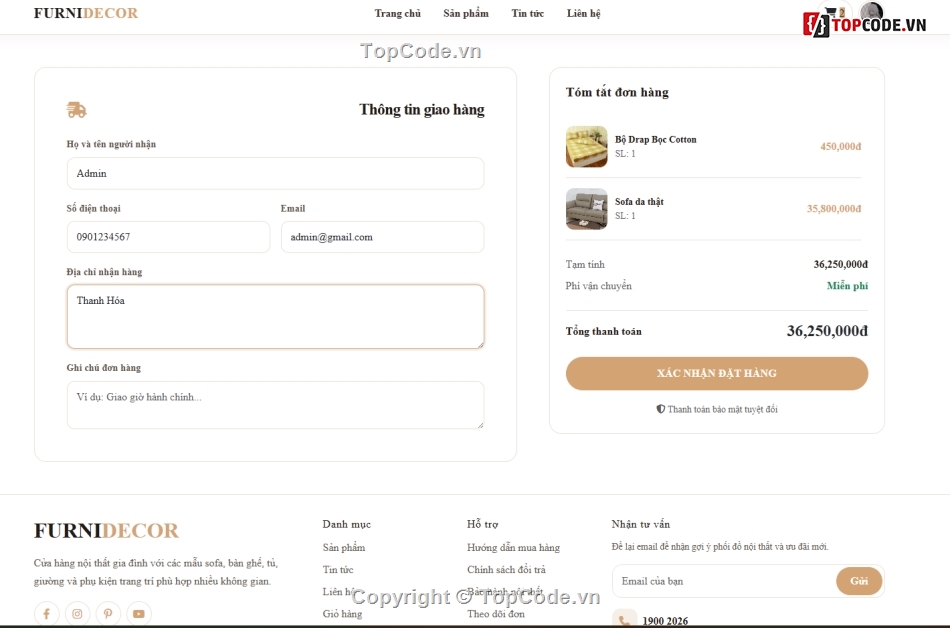Open the Instagram social icon in footer
Image resolution: width=950 pixels, height=628 pixels.
coord(78,613)
